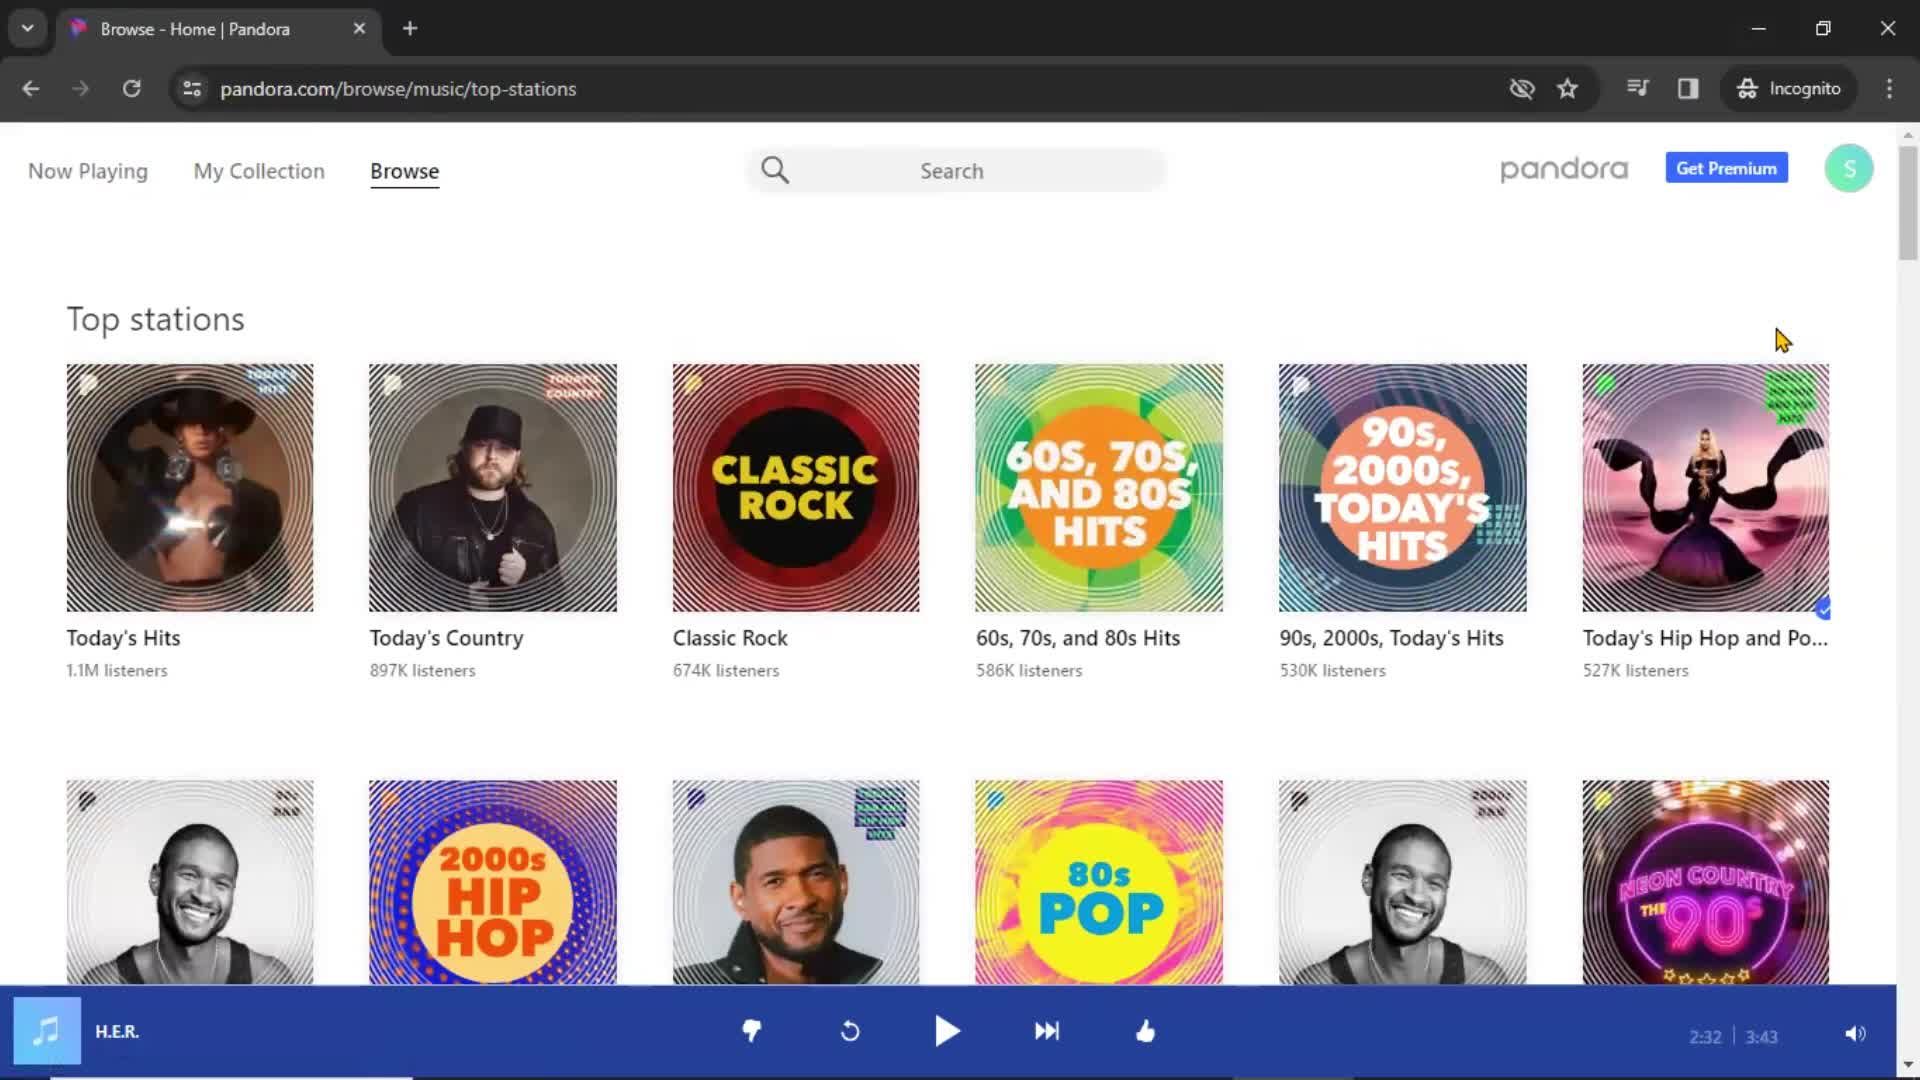This screenshot has width=1920, height=1080.
Task: Focus the Search input field
Action: [x=956, y=170]
